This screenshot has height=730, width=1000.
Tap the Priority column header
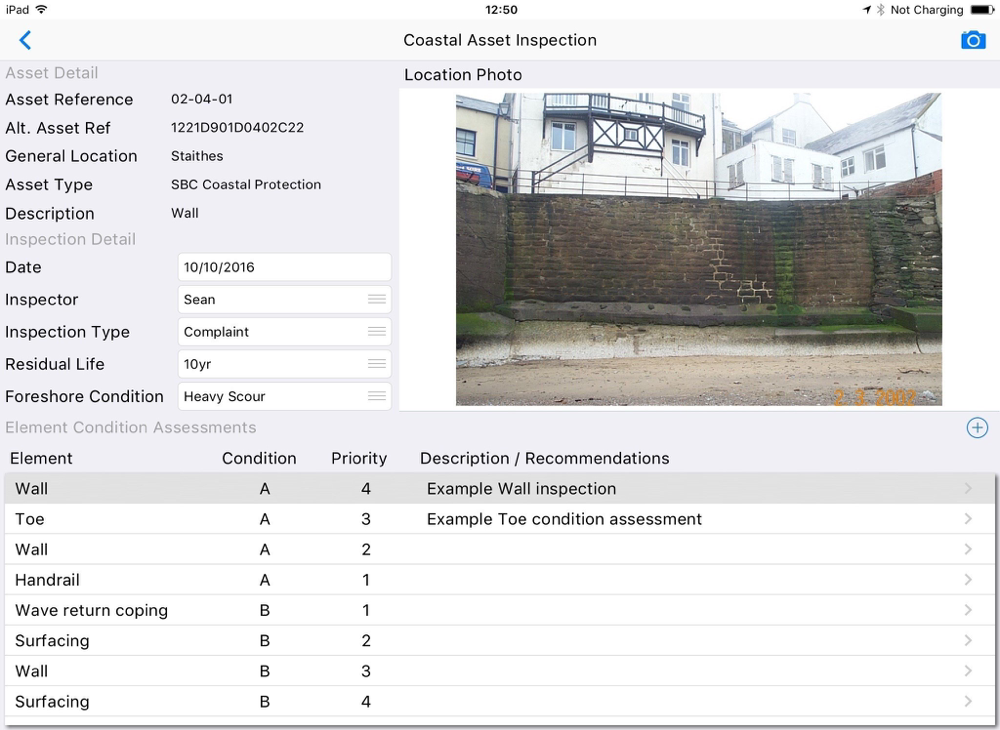tap(359, 458)
